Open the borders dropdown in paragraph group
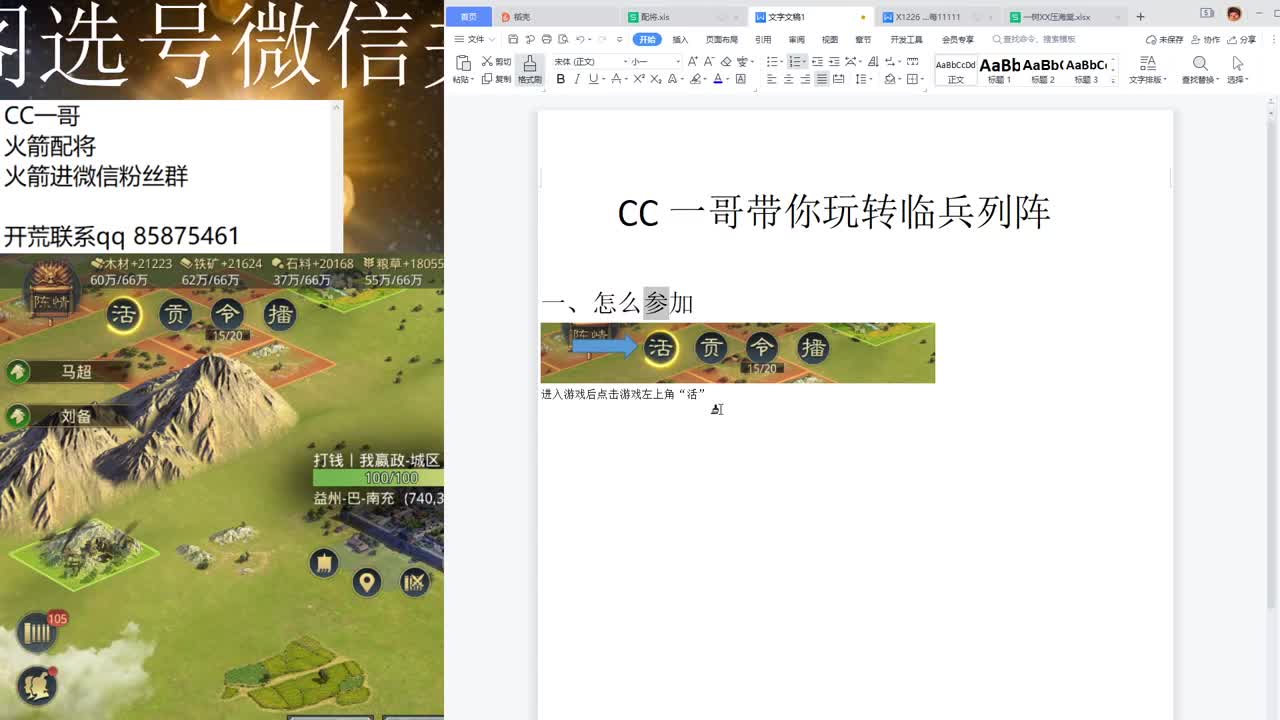Image resolution: width=1280 pixels, height=720 pixels. (921, 79)
